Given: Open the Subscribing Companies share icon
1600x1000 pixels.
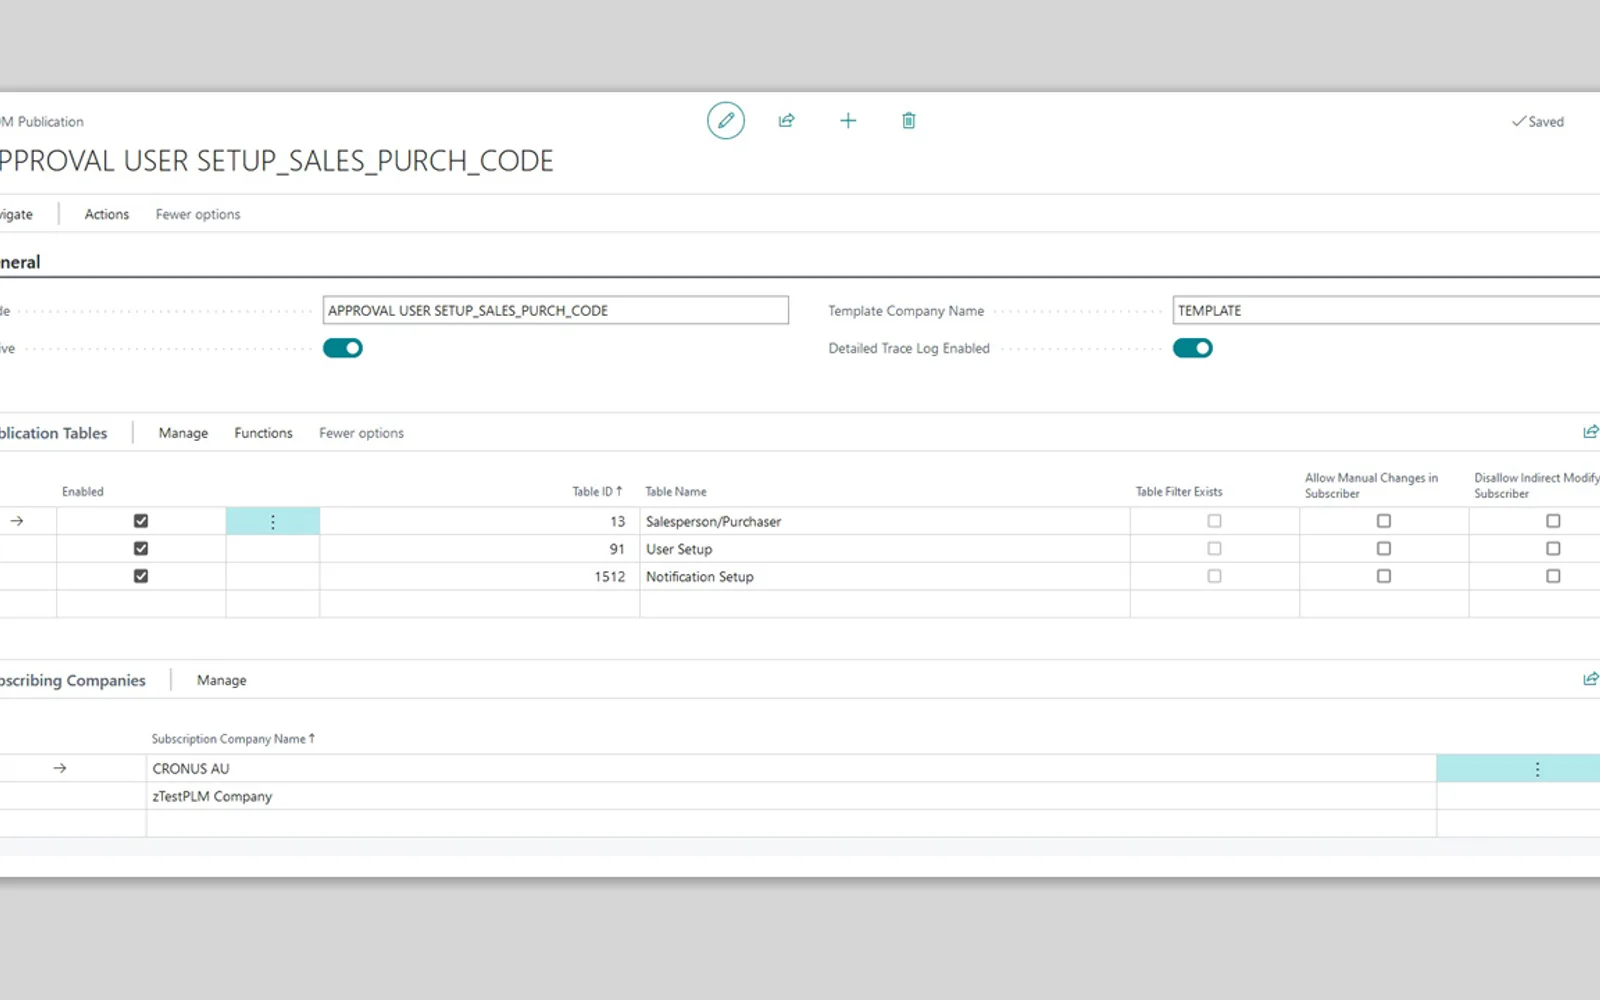Looking at the screenshot, I should coord(1591,679).
